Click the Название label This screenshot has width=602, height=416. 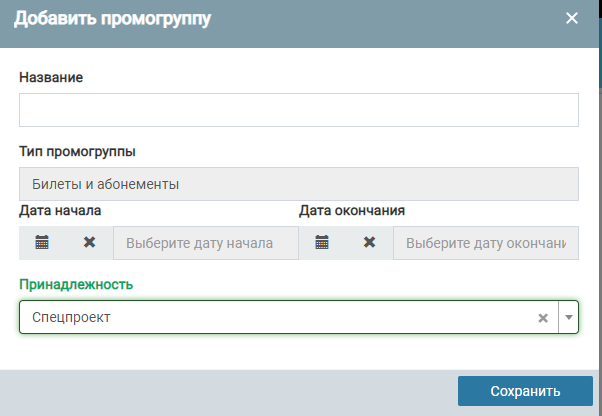click(50, 77)
